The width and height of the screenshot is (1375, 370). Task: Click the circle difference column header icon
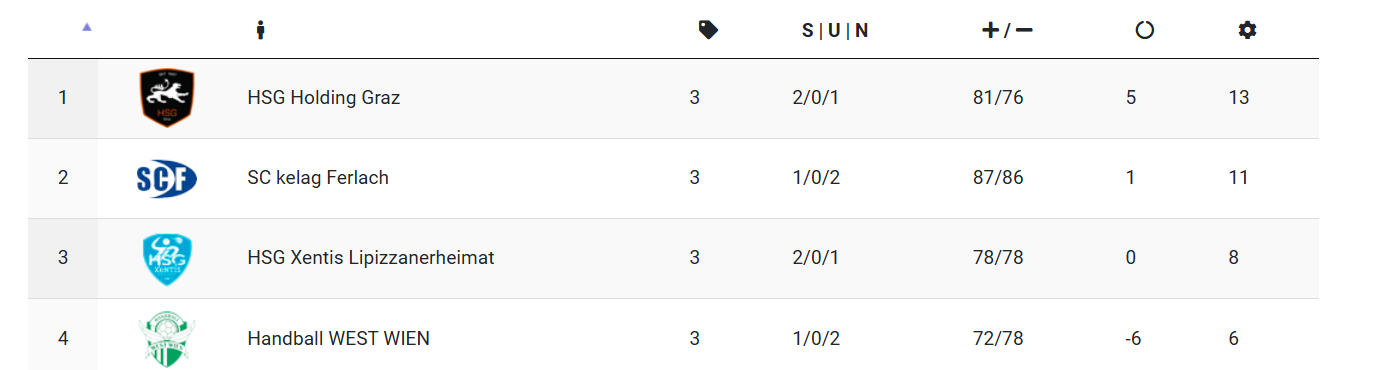[x=1145, y=30]
